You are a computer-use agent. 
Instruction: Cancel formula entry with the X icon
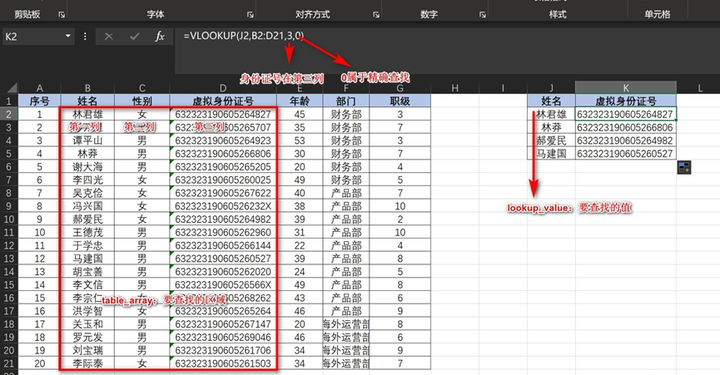coord(109,36)
